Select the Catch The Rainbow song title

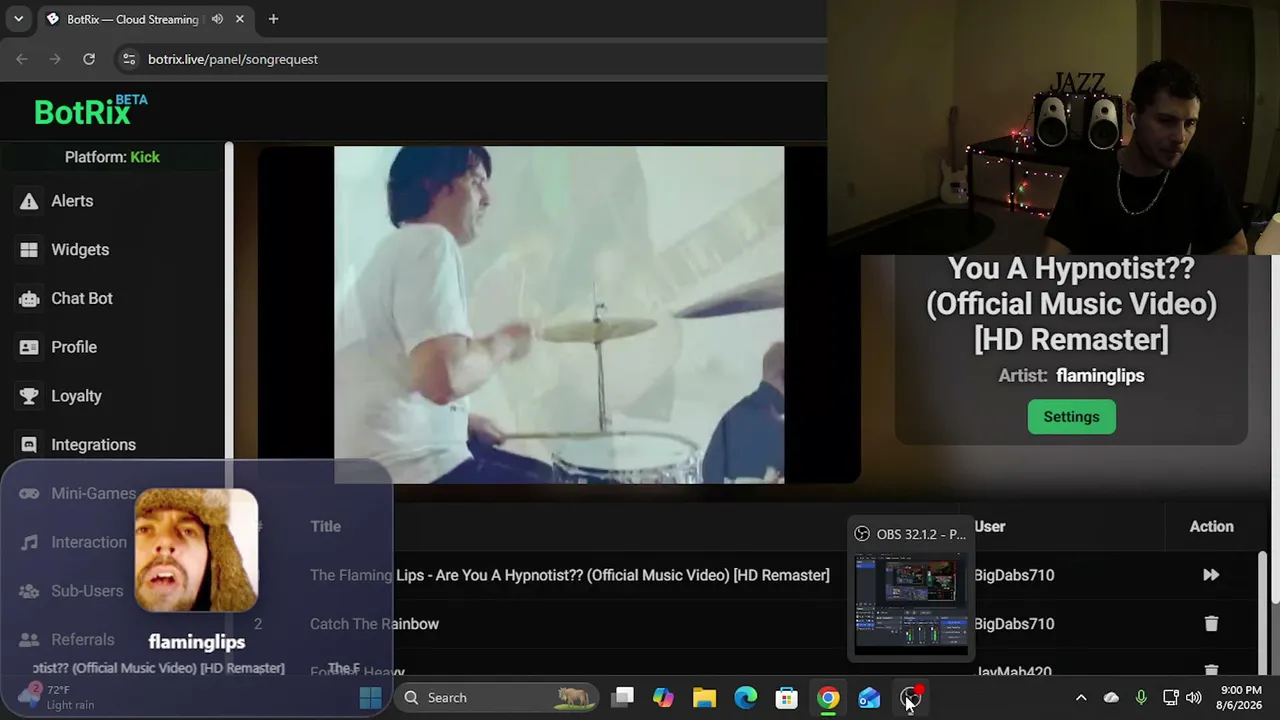tap(374, 624)
